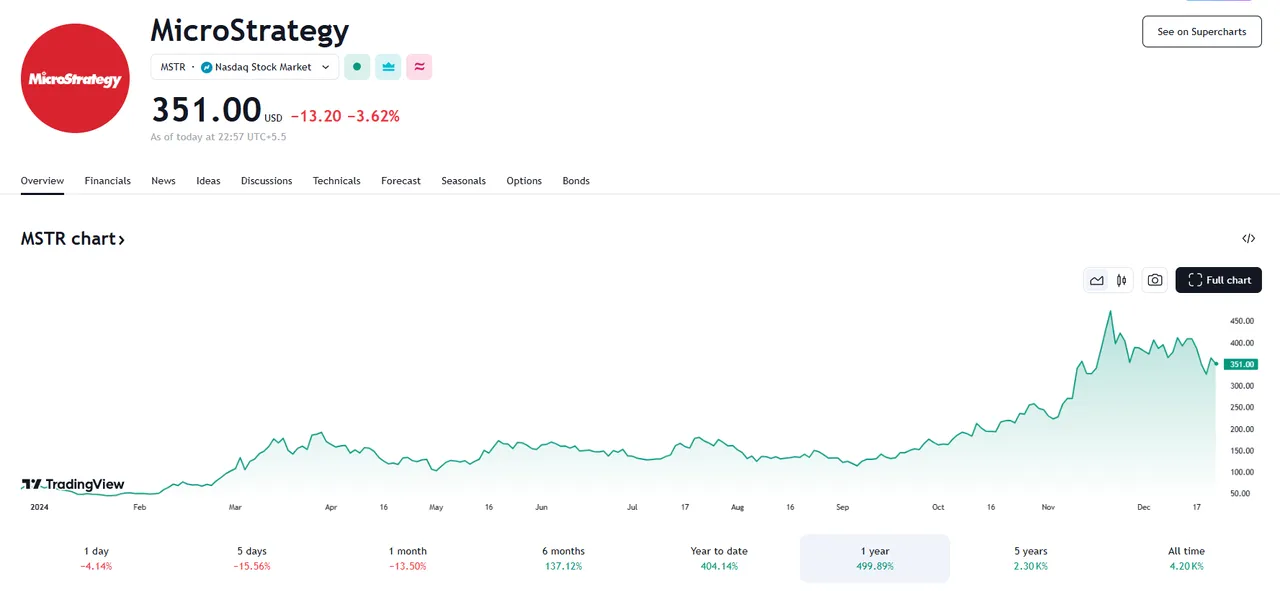Switch to the News tab
The height and width of the screenshot is (591, 1280).
coord(163,181)
